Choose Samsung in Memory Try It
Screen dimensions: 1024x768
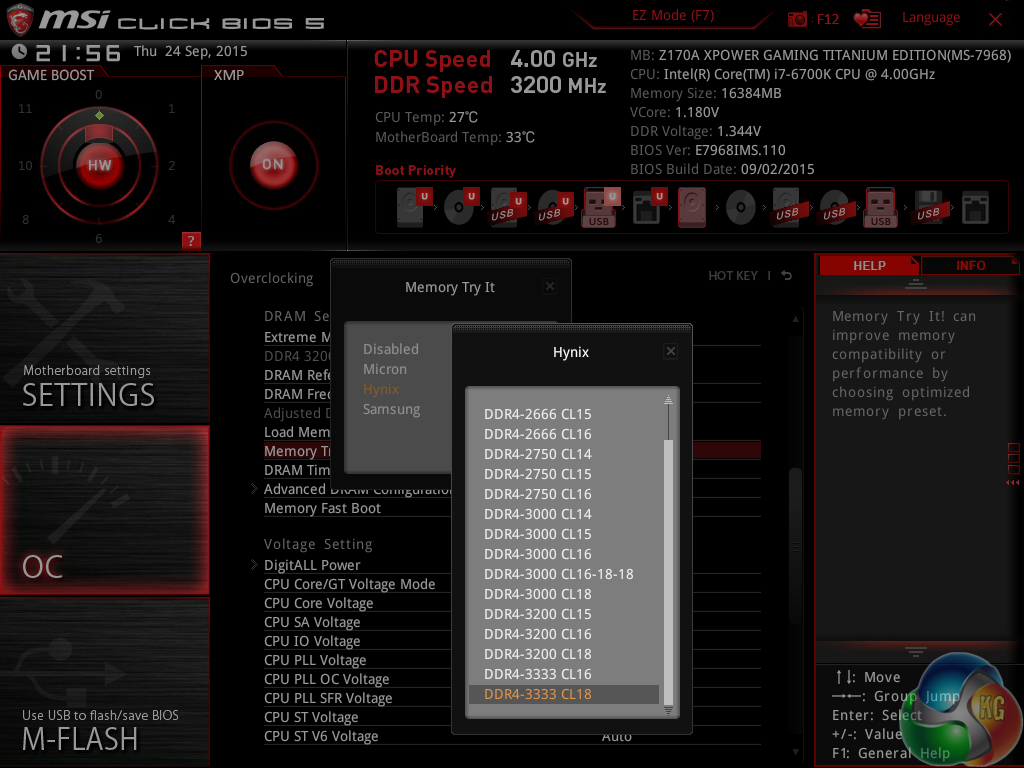point(391,409)
